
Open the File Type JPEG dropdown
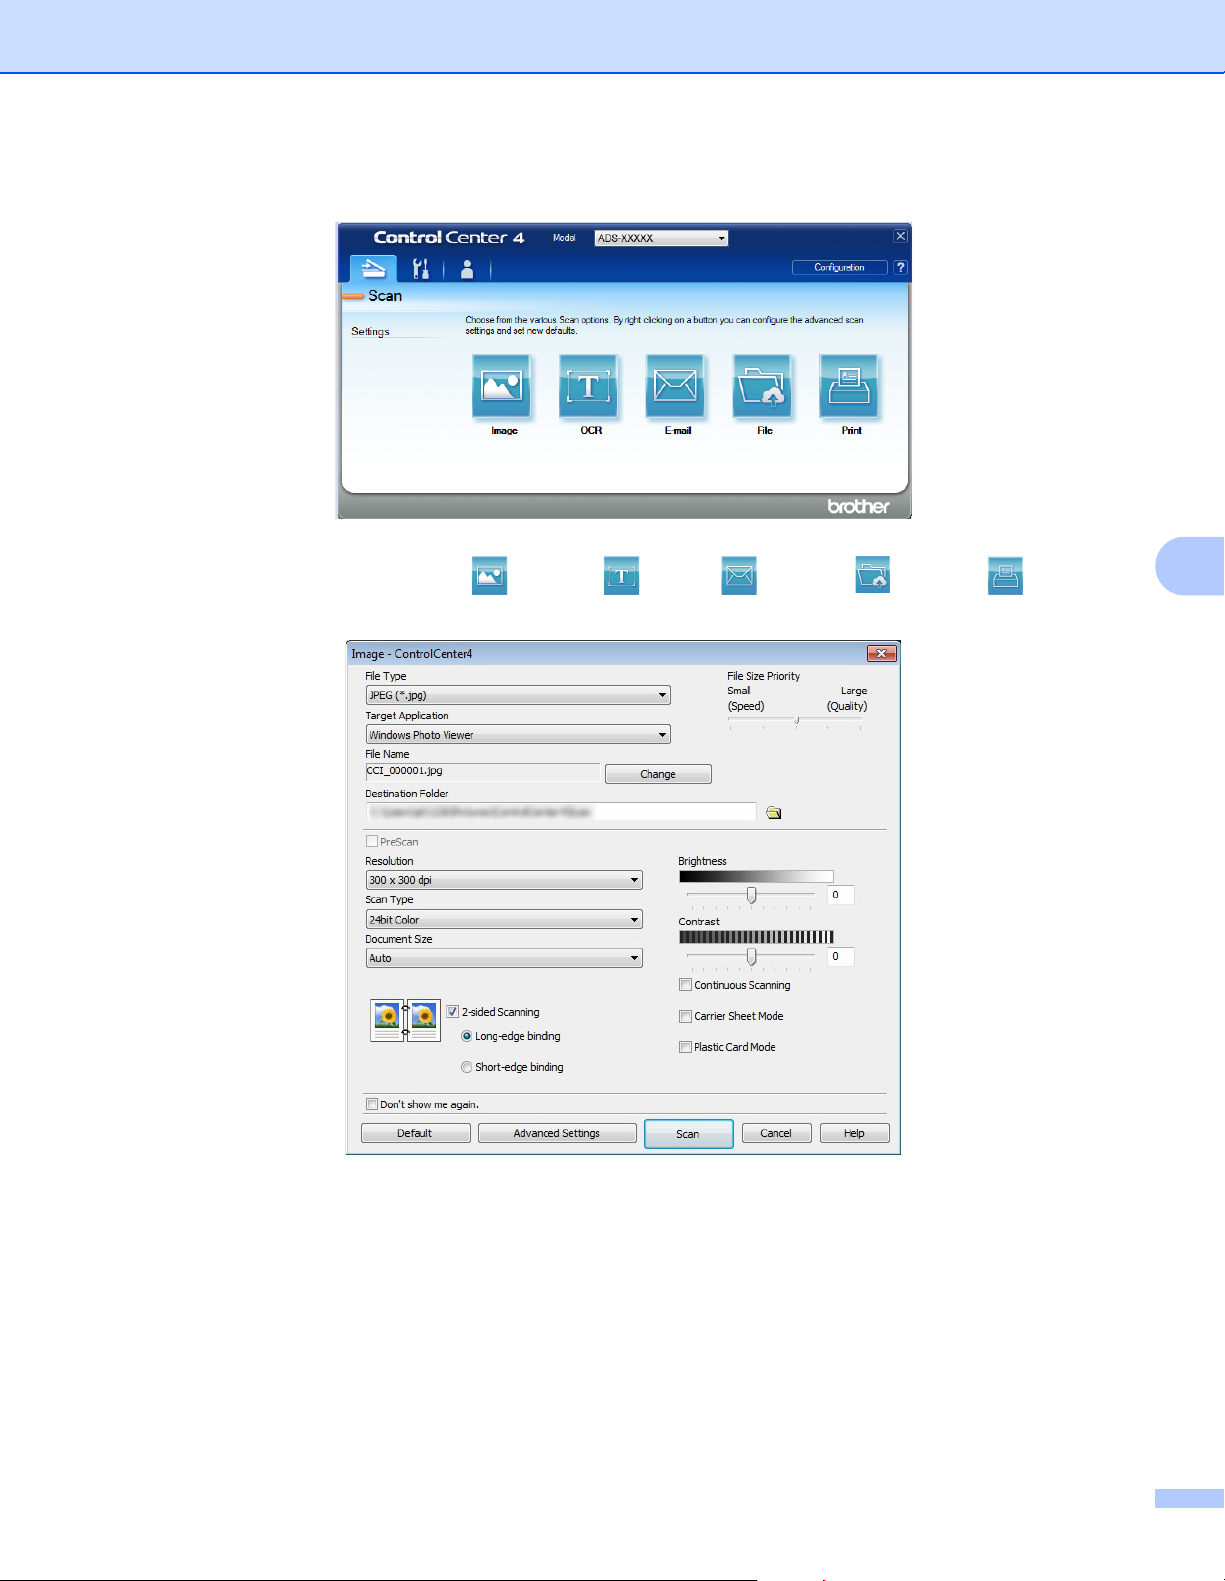click(x=518, y=695)
